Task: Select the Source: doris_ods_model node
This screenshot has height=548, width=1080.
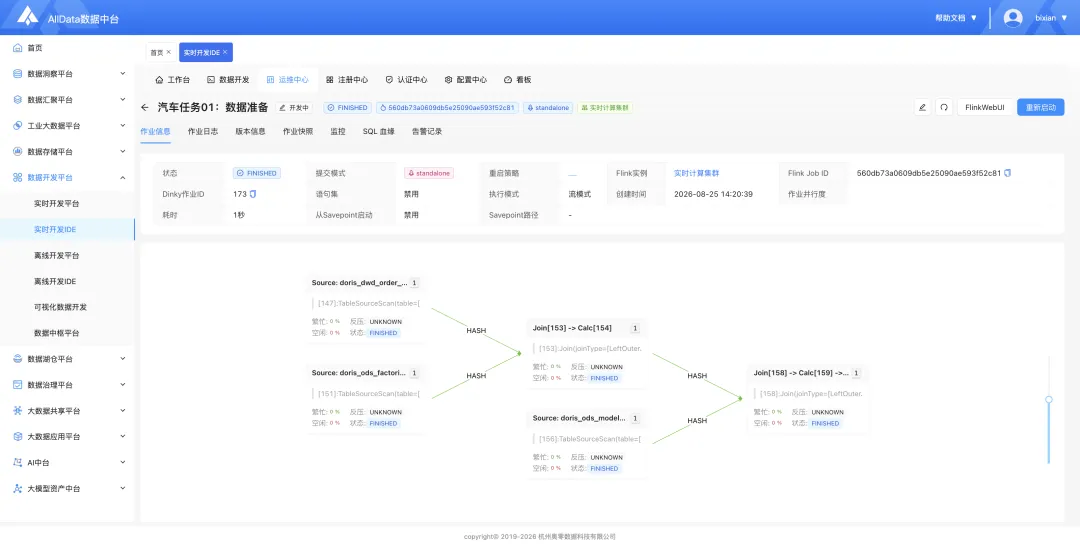Action: click(x=587, y=444)
